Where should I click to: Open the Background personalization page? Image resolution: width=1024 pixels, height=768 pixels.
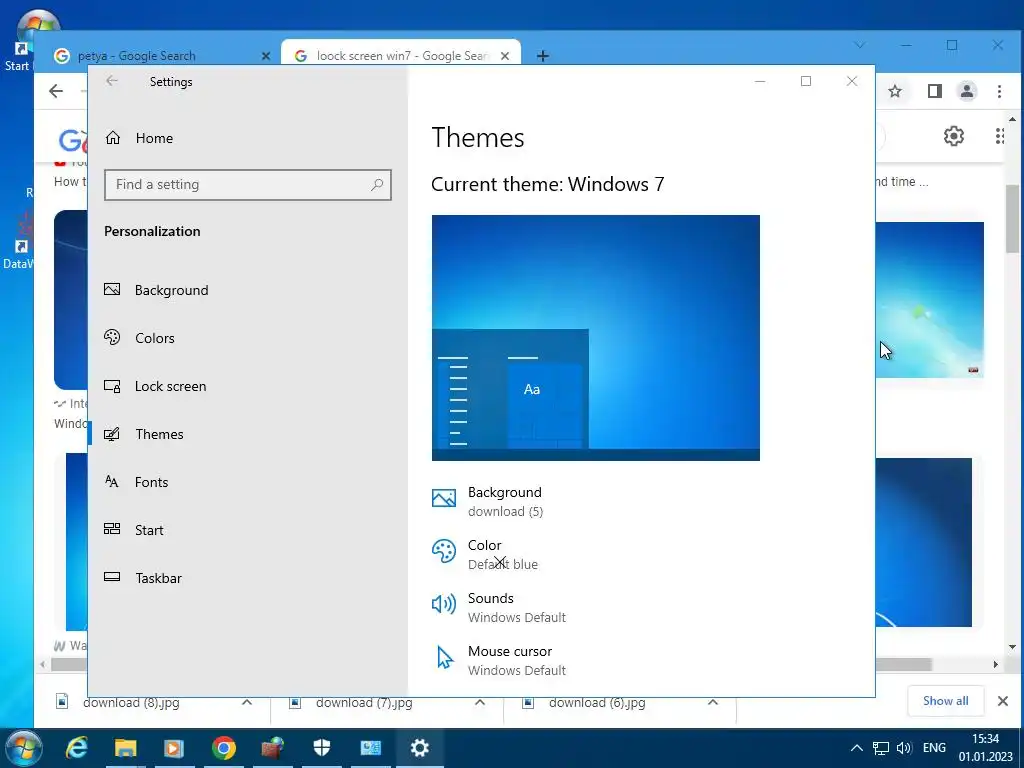tap(171, 290)
